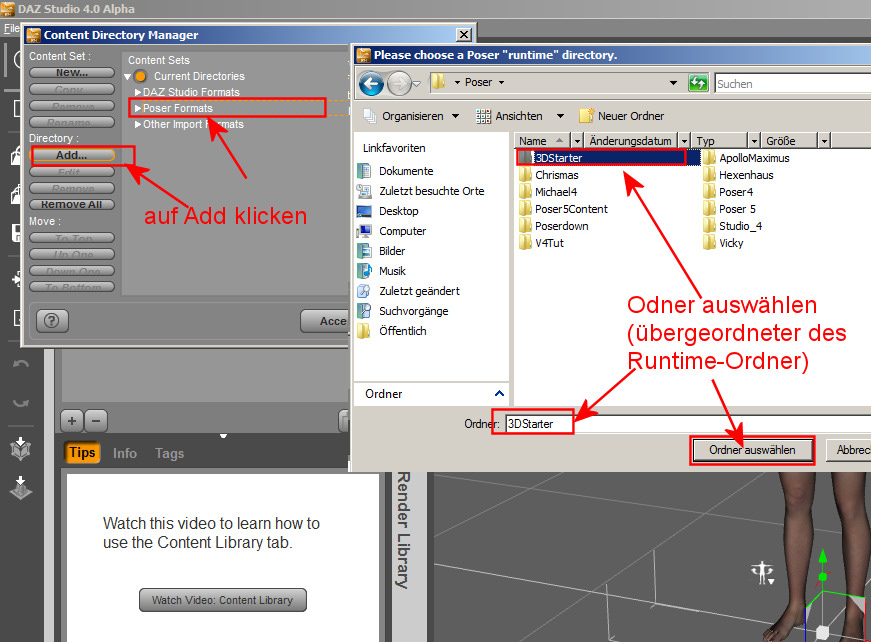Collapse the Current Directories tree node

128,77
